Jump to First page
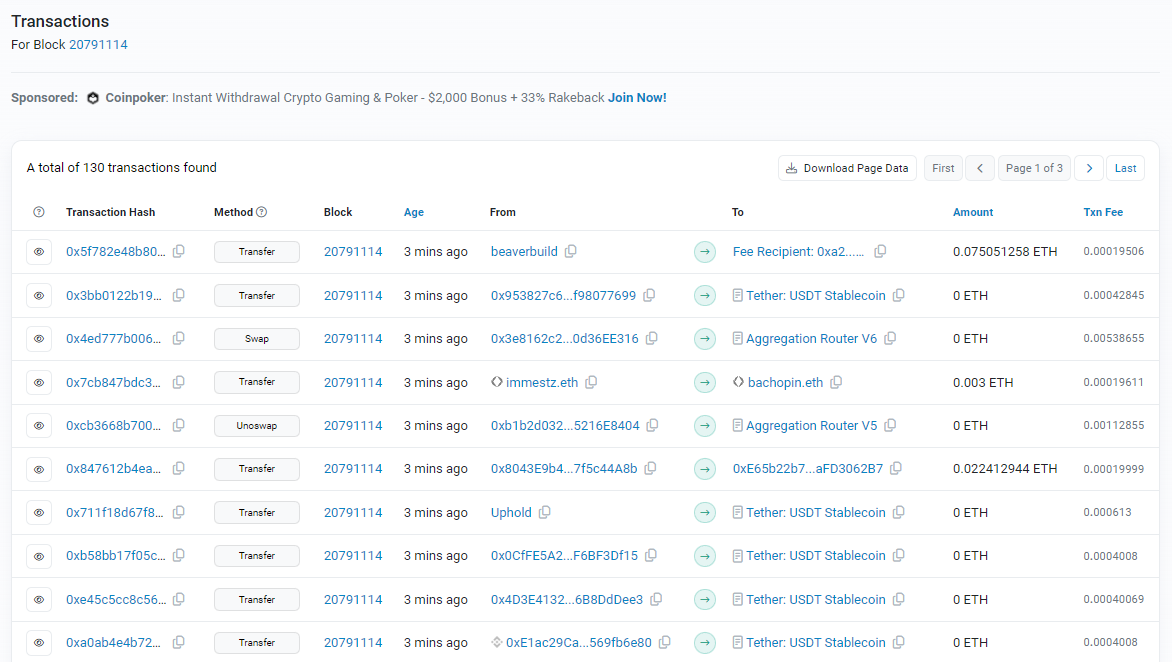The height and width of the screenshot is (662, 1172). tap(943, 168)
